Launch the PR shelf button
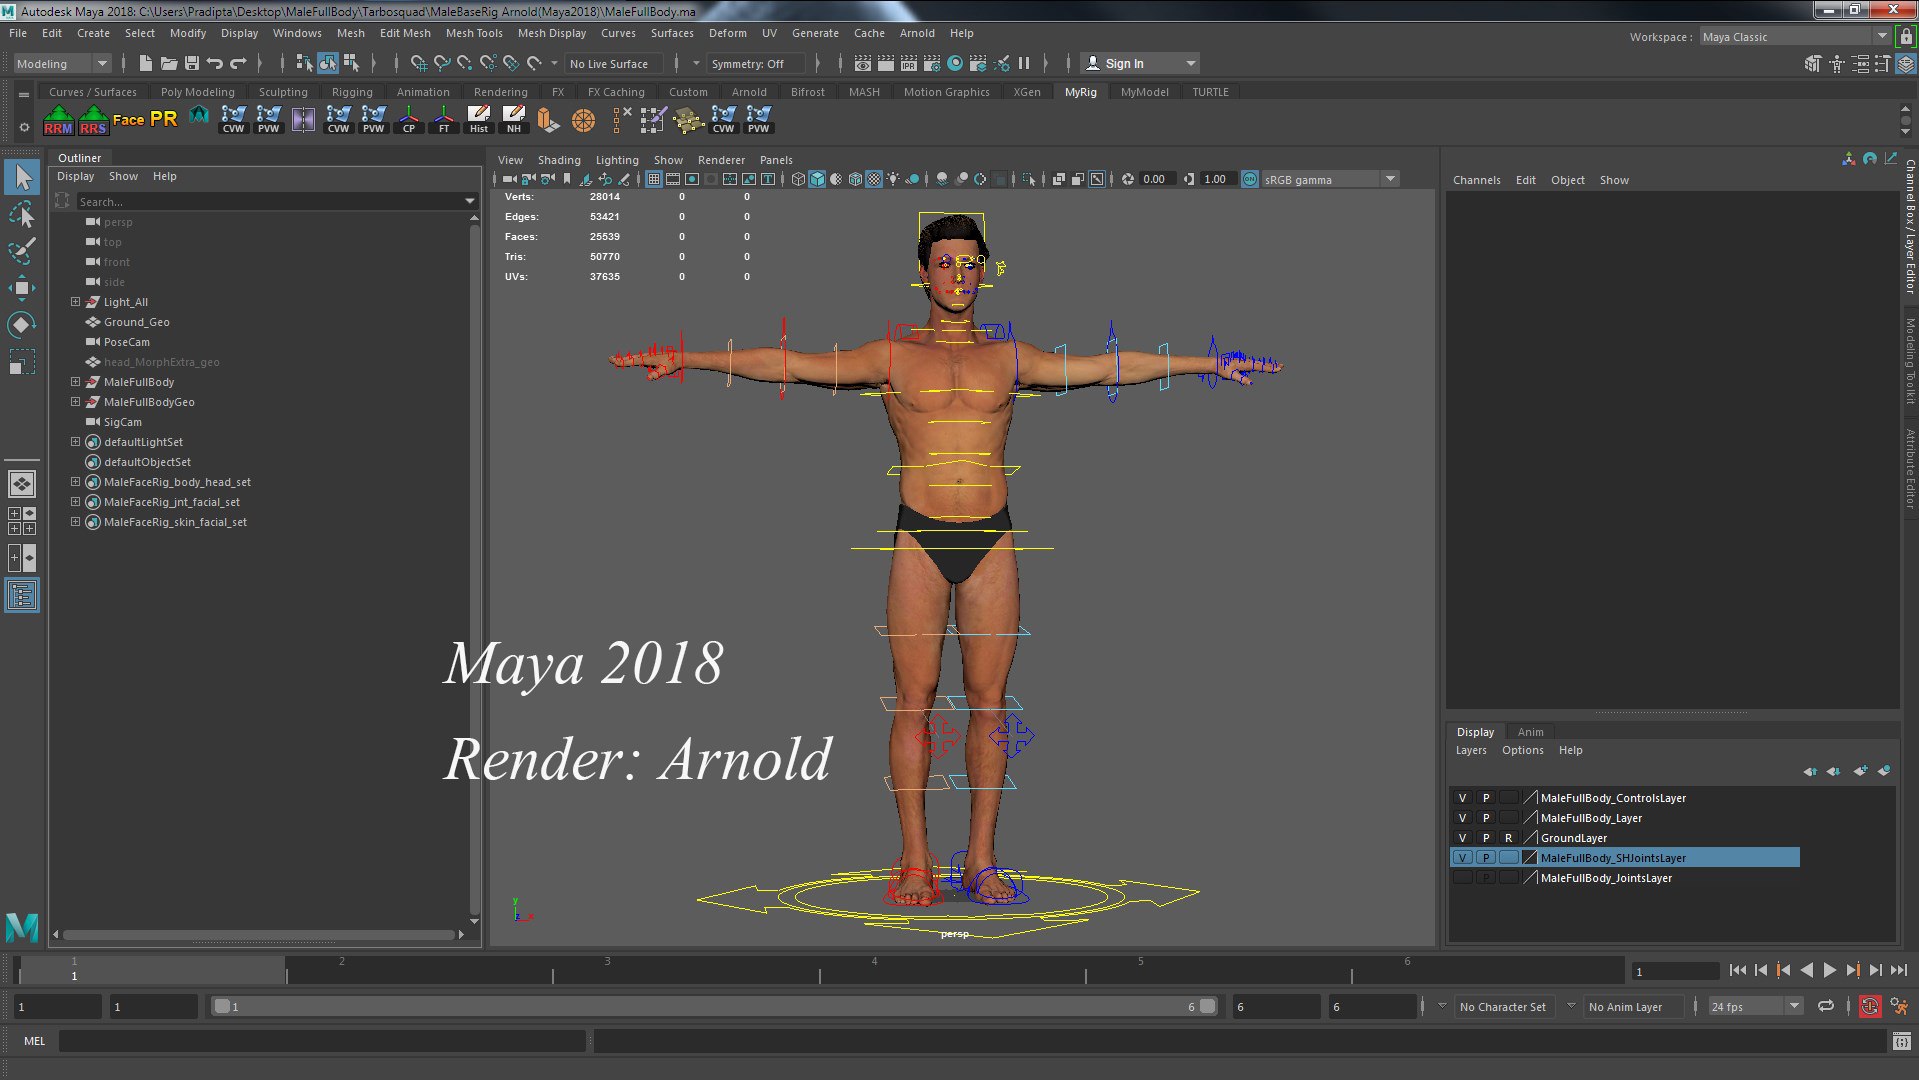This screenshot has height=1080, width=1919. click(163, 120)
